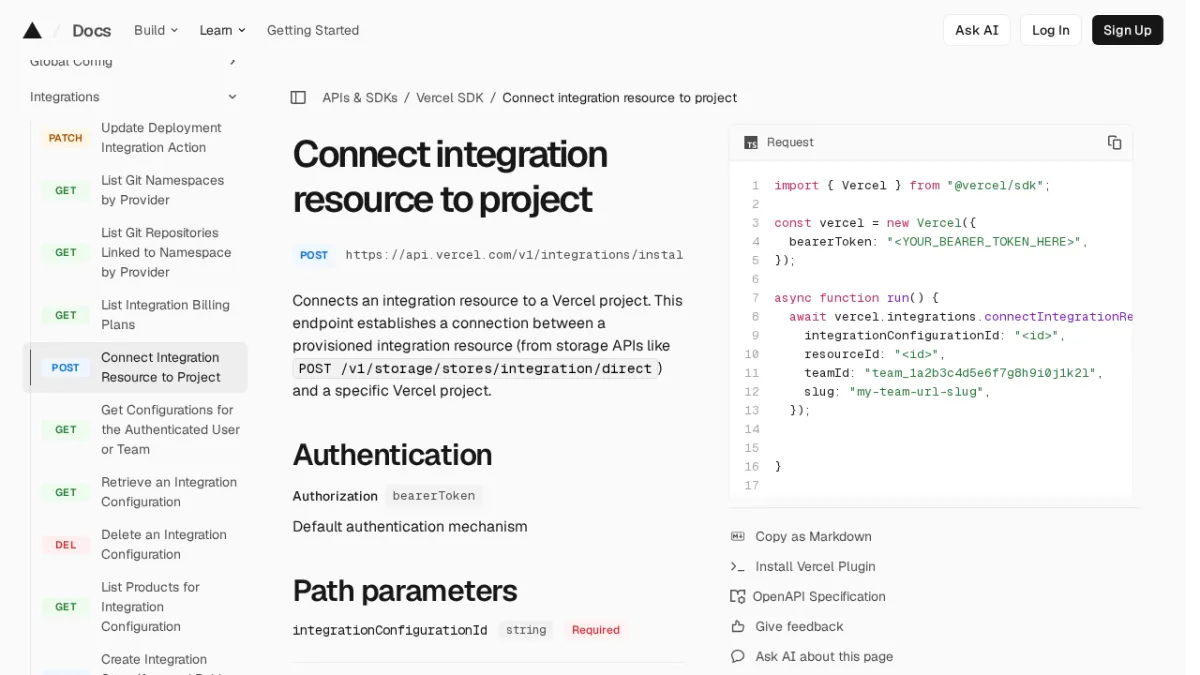Open the Getting Started page
The width and height of the screenshot is (1200, 675).
pyautogui.click(x=313, y=30)
